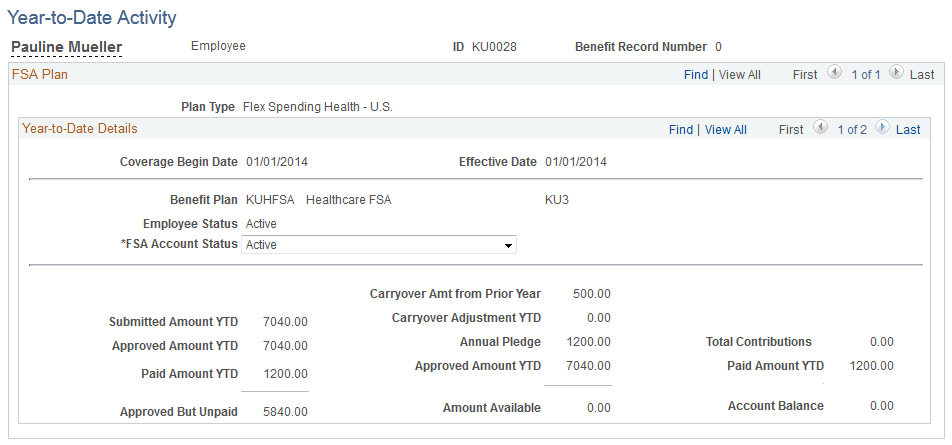952x445 pixels.
Task: Go to Last in FSA Plan header
Action: (x=922, y=75)
